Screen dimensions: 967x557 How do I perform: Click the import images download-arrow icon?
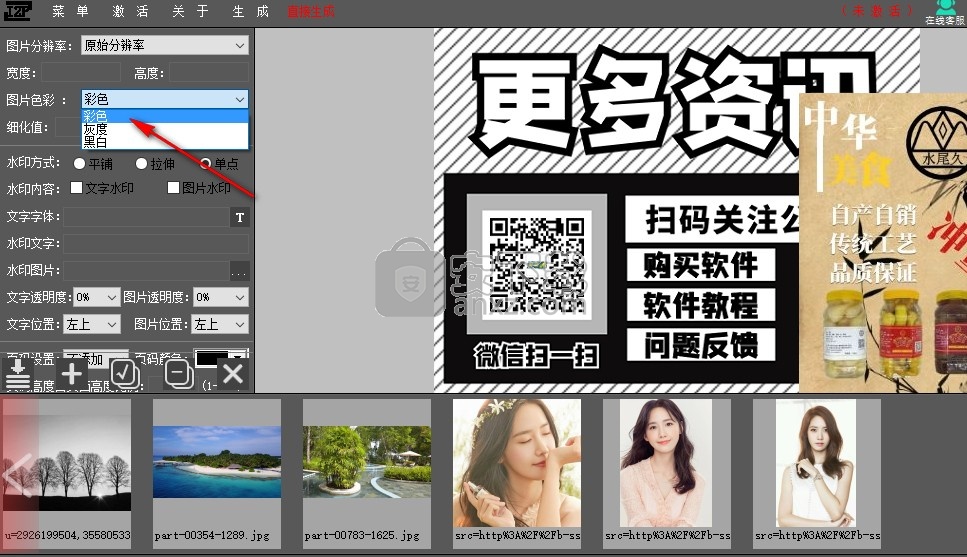pyautogui.click(x=18, y=374)
